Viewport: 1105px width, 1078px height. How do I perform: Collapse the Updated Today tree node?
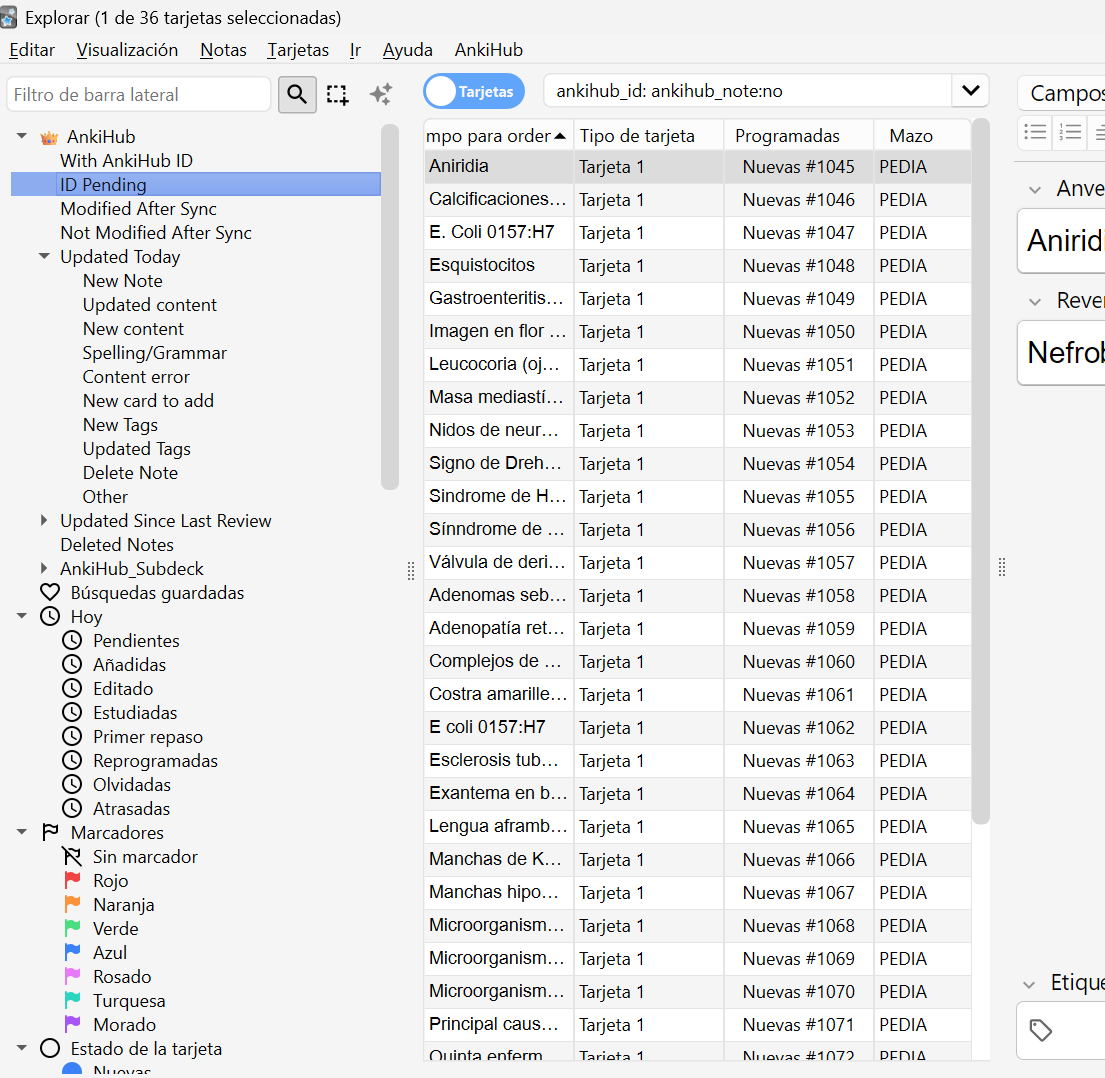click(44, 256)
